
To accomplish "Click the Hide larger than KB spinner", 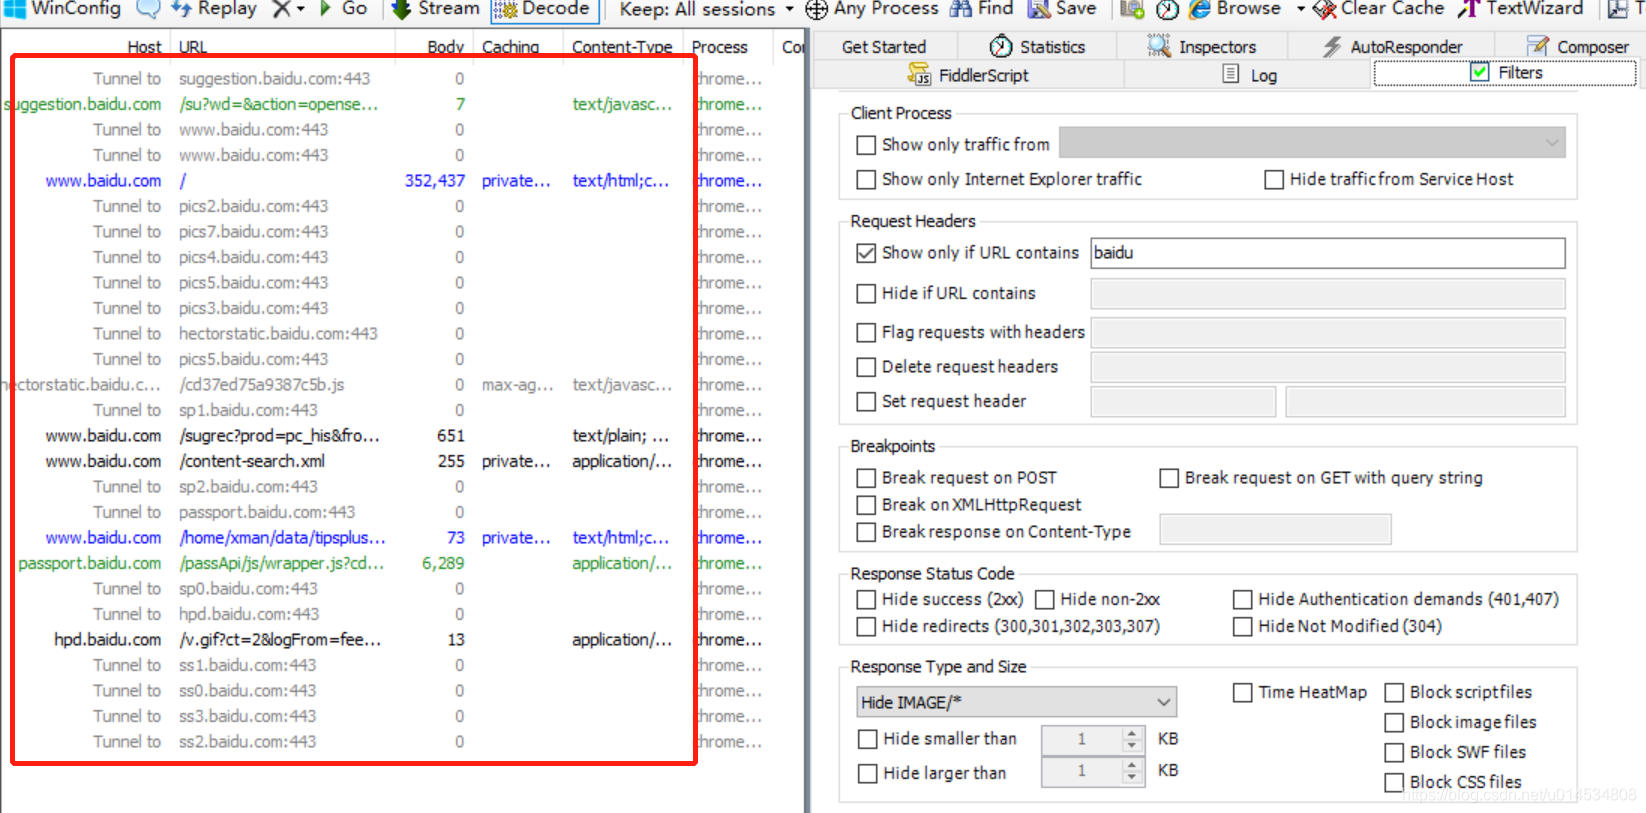I will tap(1131, 772).
